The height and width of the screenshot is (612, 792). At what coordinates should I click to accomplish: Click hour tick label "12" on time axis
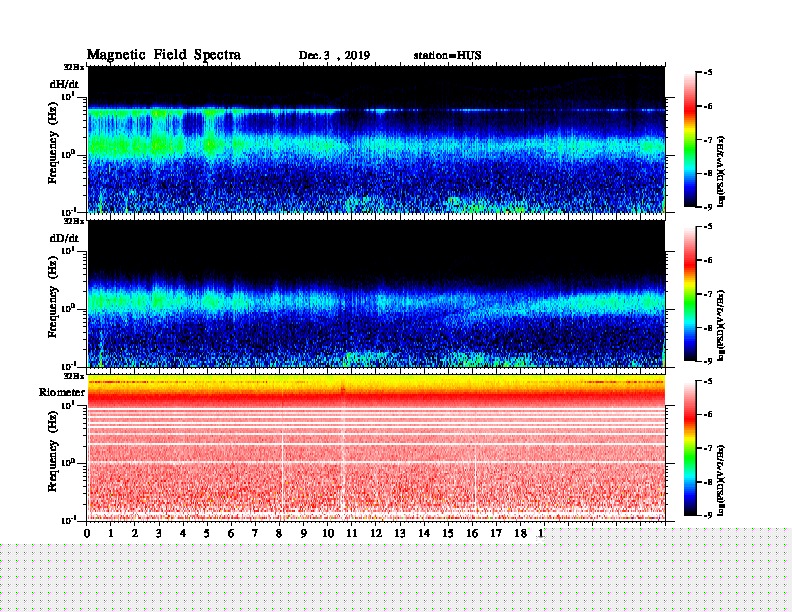point(376,533)
